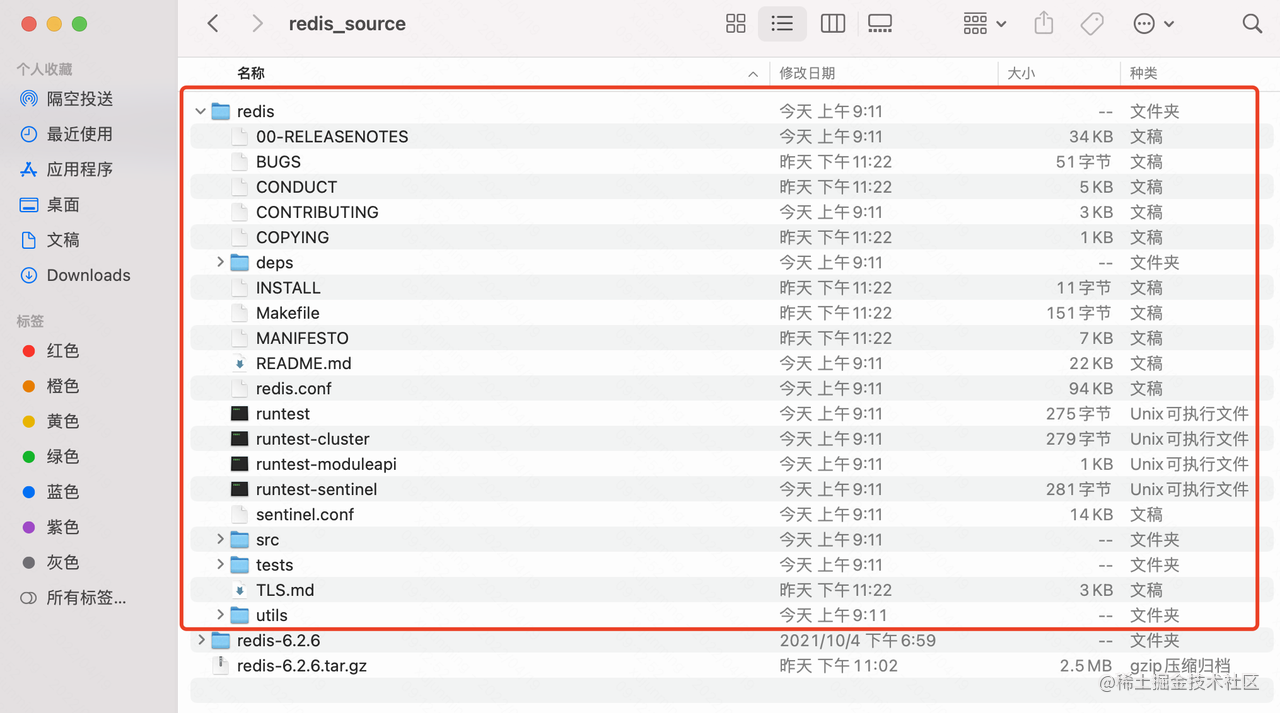This screenshot has height=713, width=1280.
Task: Select the runtest-moduleapi executable icon
Action: pyautogui.click(x=239, y=464)
